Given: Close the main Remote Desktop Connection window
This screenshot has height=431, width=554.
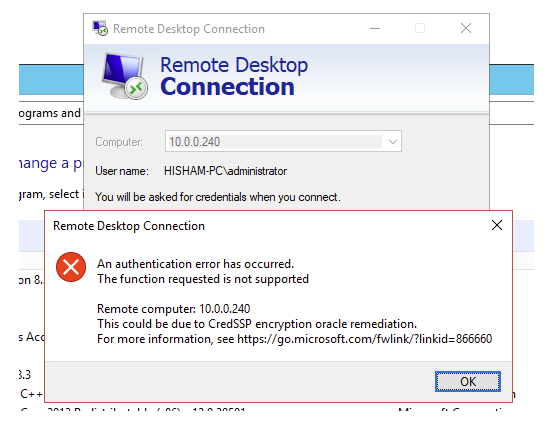Looking at the screenshot, I should click(x=466, y=28).
